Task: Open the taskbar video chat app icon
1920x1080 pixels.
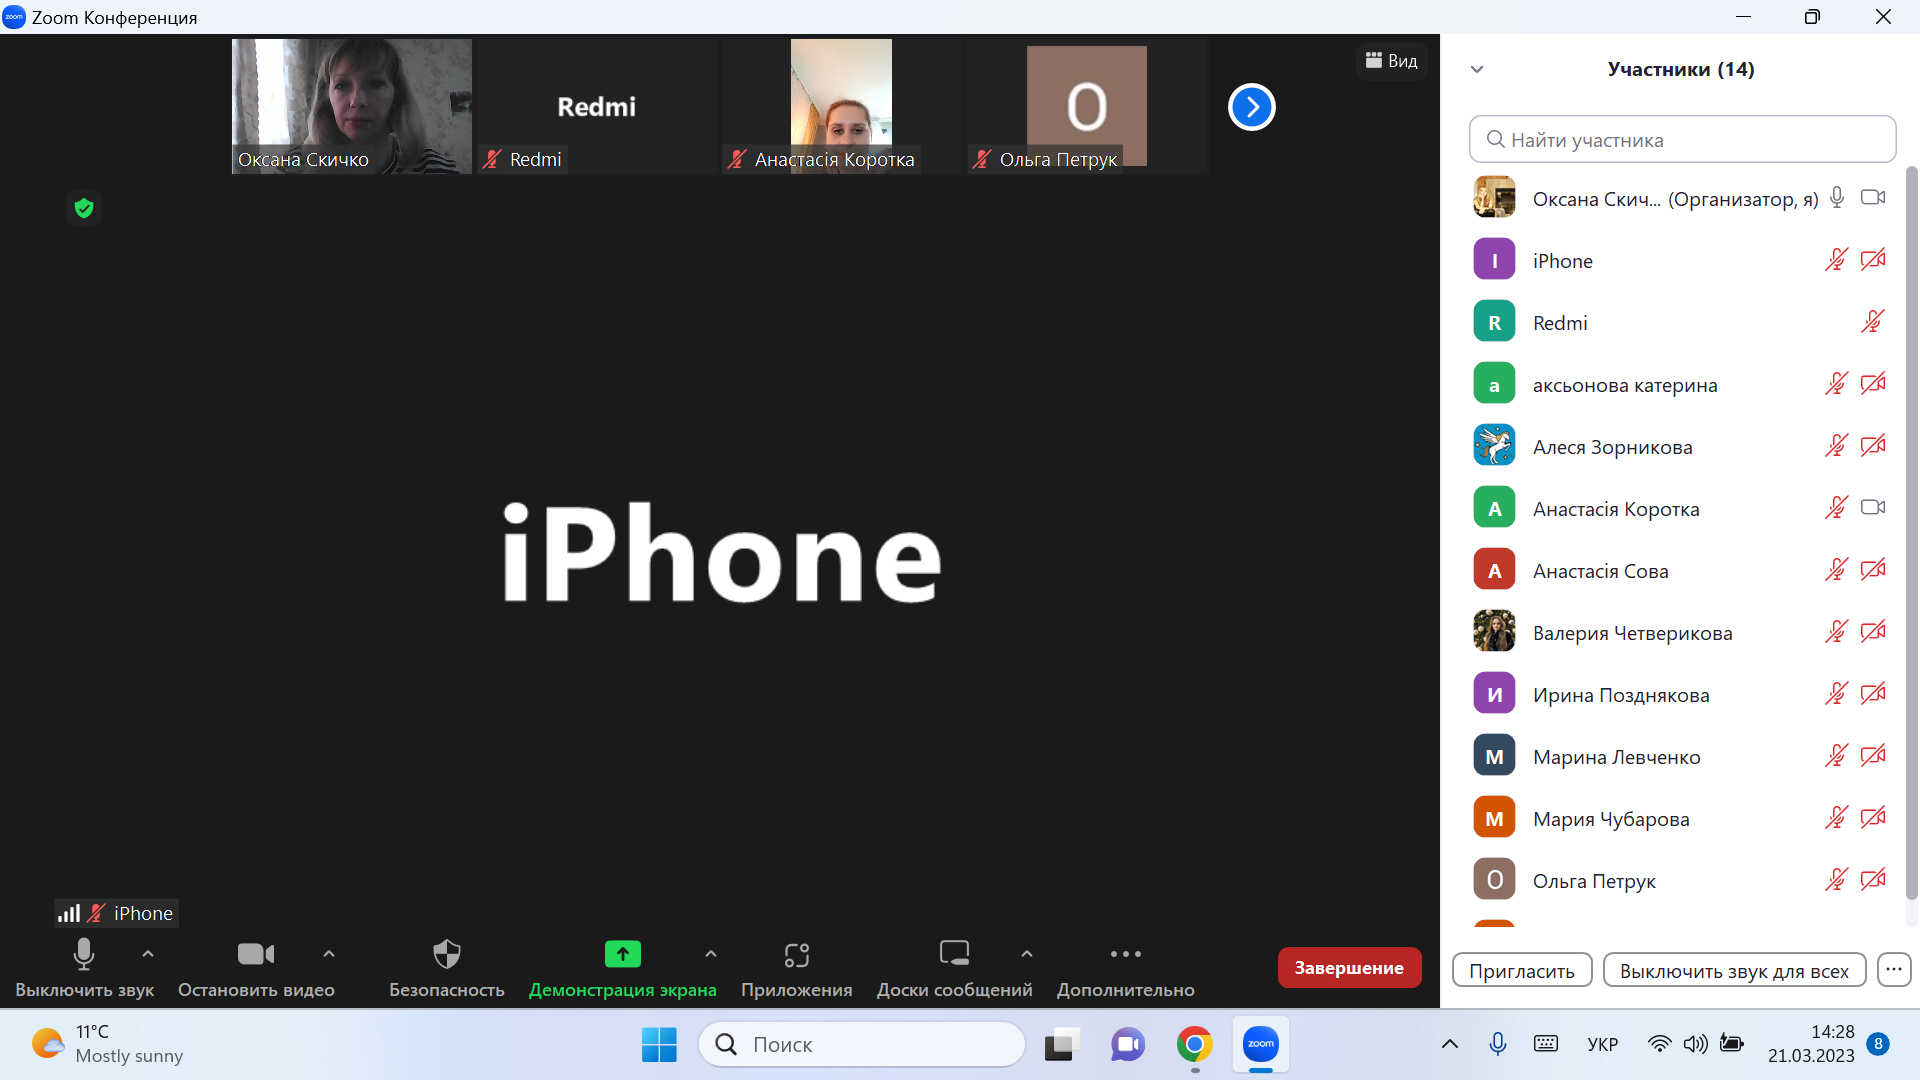Action: 1128,1044
